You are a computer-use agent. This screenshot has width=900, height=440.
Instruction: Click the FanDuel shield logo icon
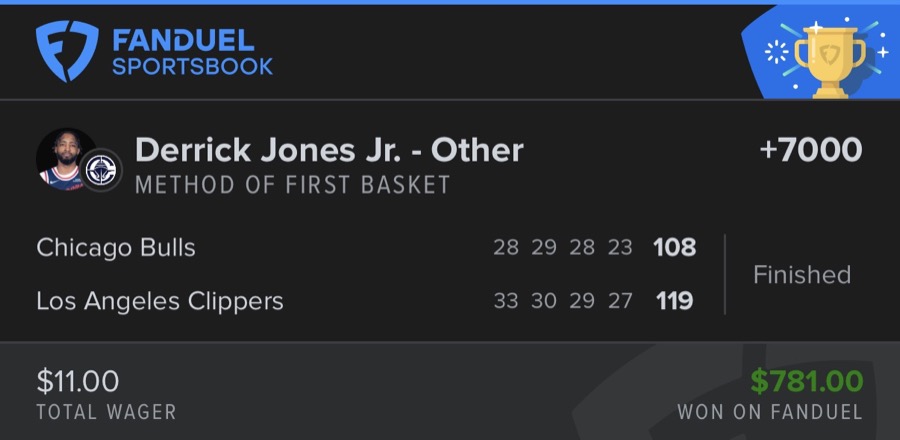click(68, 52)
